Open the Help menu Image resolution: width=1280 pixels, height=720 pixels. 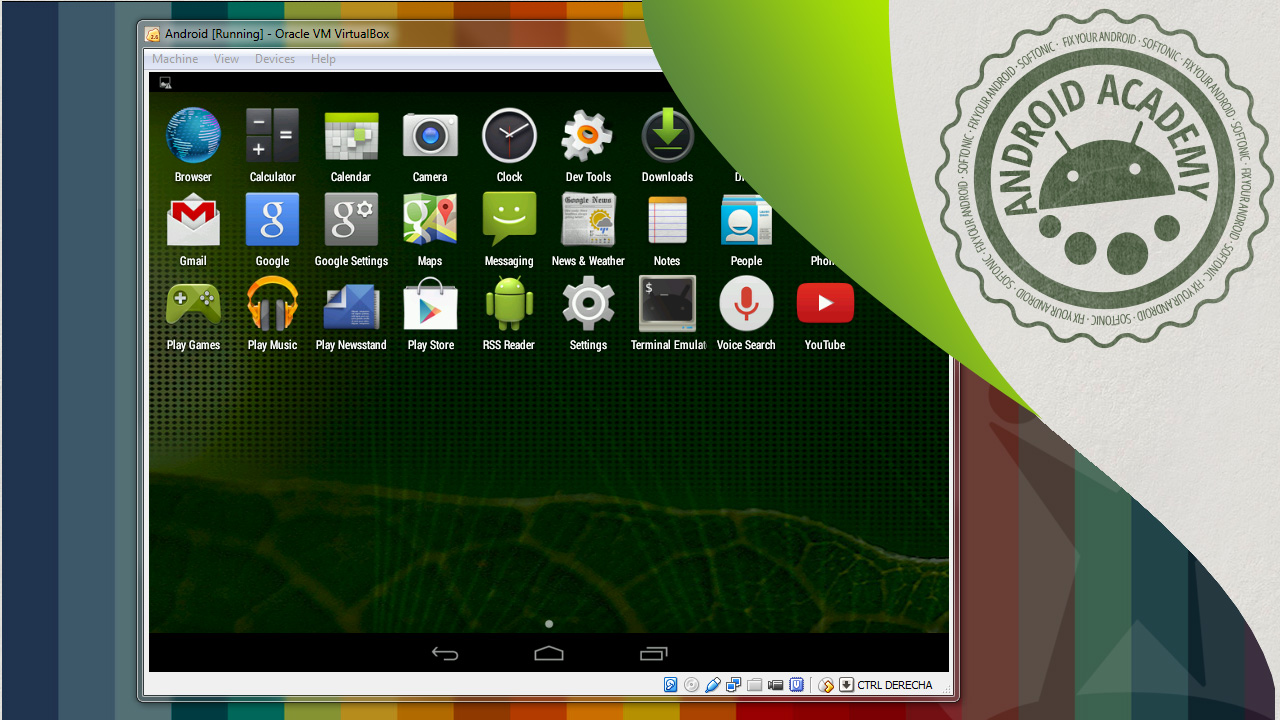323,59
